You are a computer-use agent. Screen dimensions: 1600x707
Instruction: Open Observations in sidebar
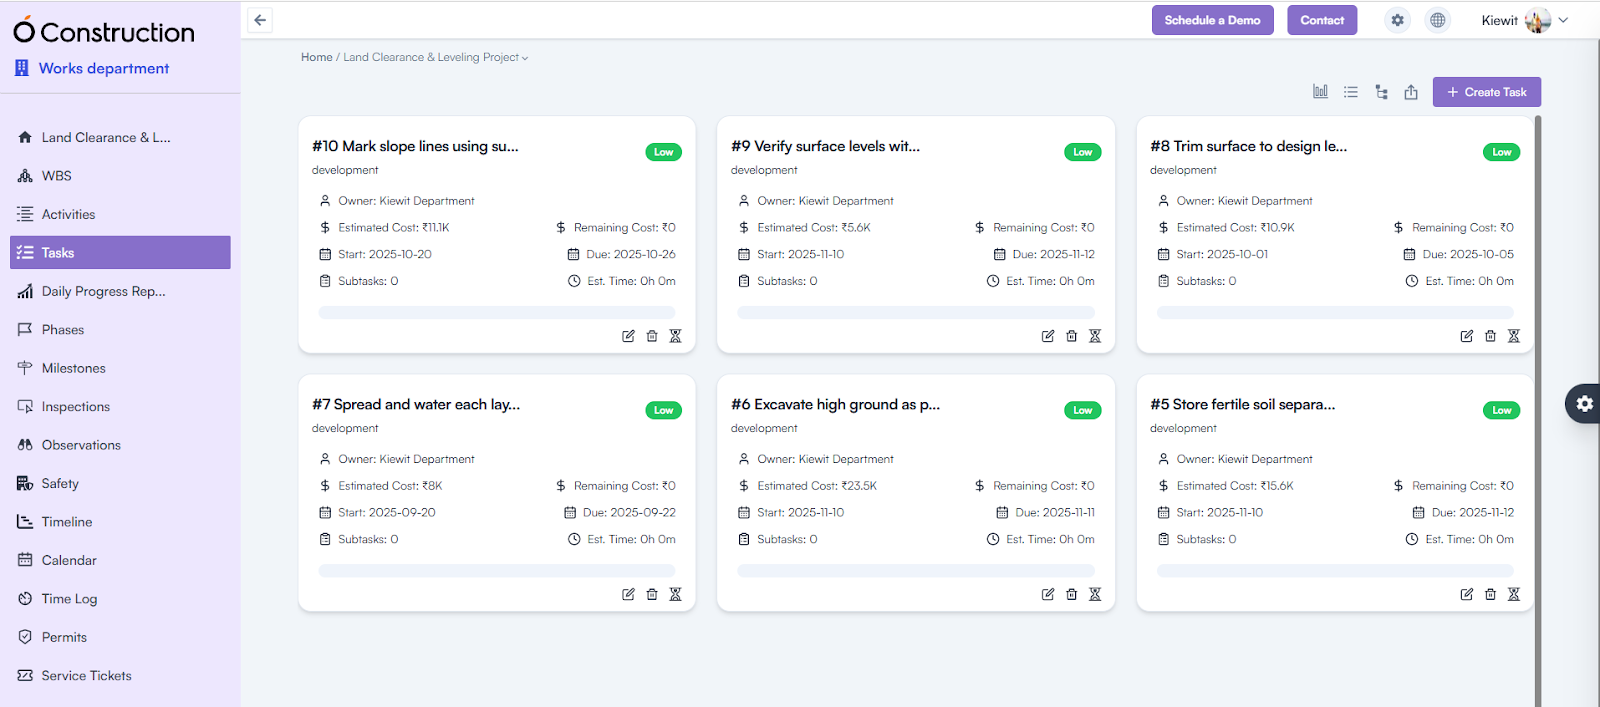click(x=120, y=445)
